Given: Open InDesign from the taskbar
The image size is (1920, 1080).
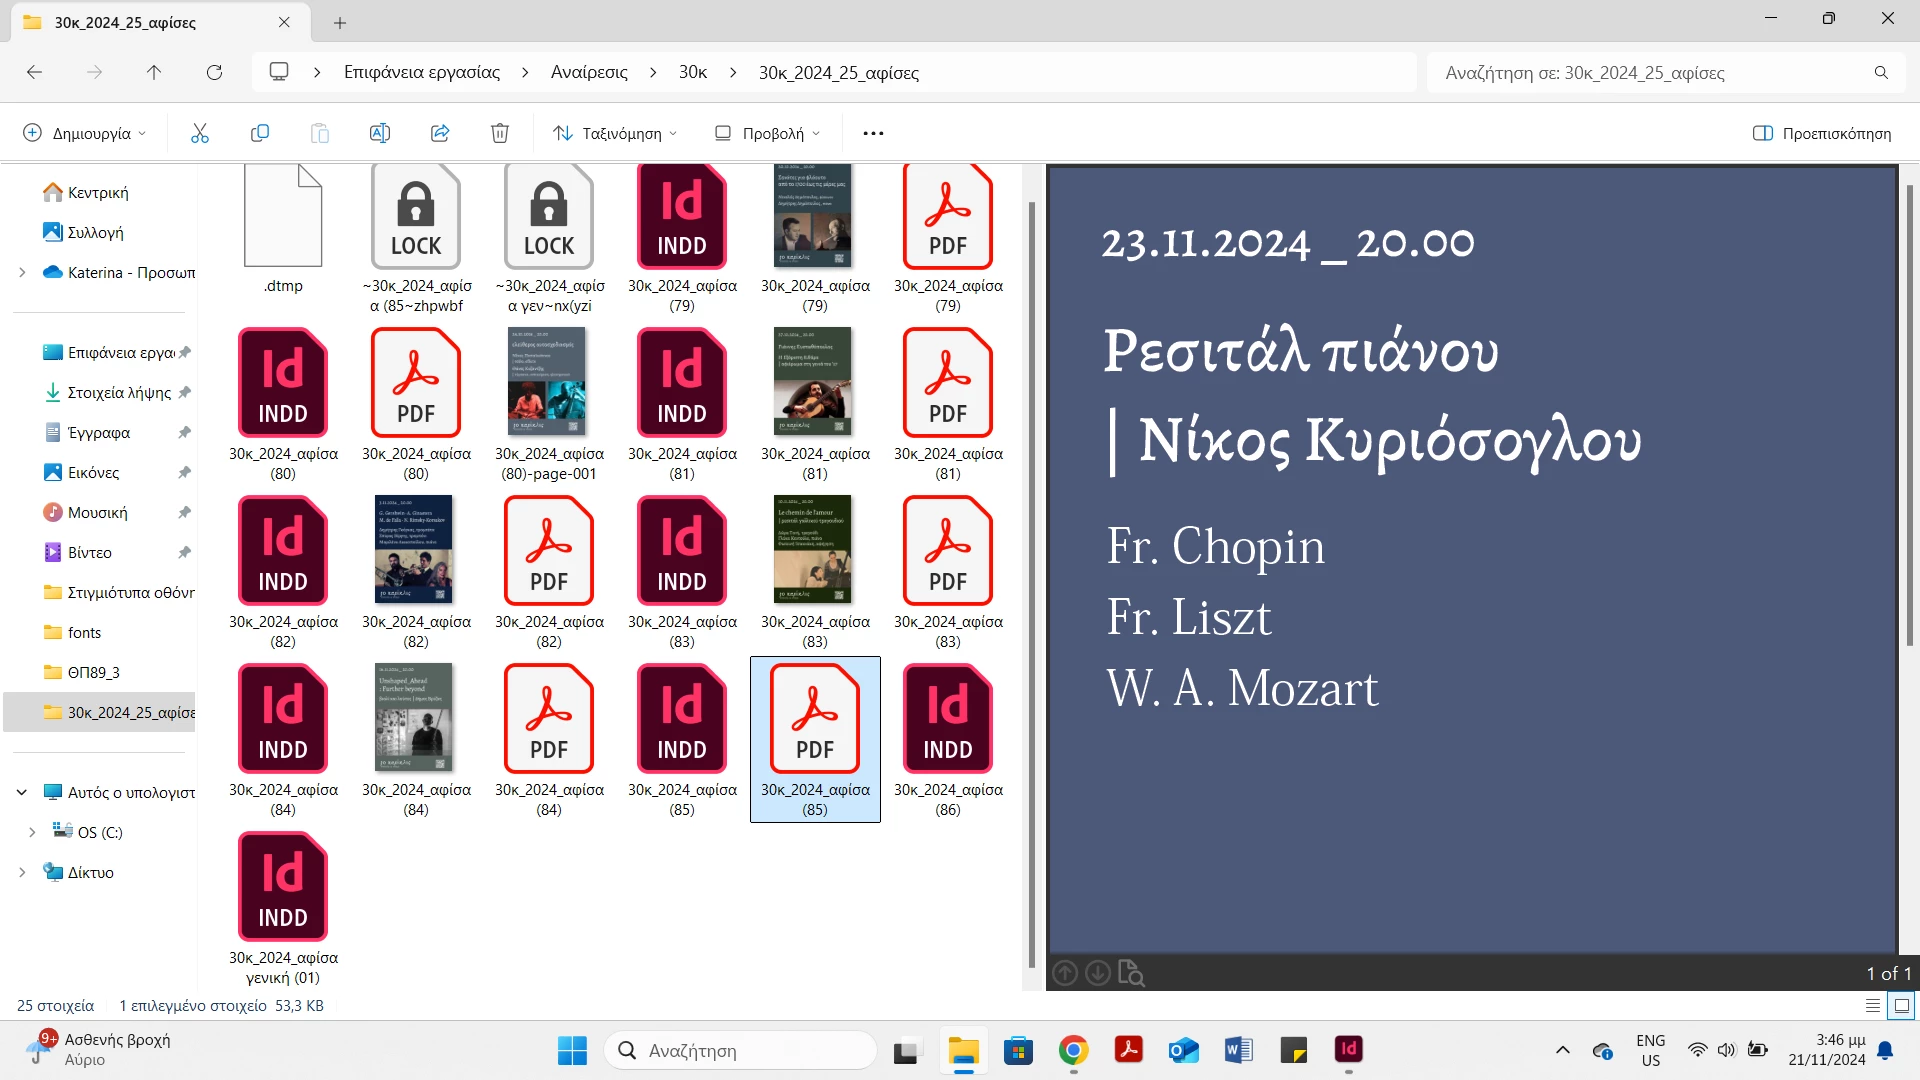Looking at the screenshot, I should (x=1348, y=1050).
